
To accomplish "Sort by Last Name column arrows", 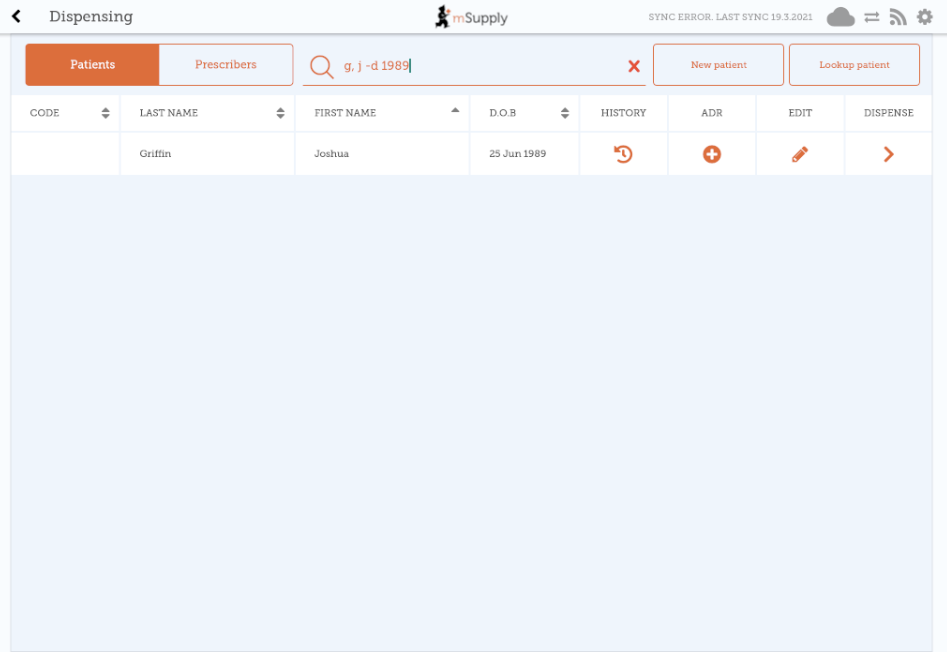I will click(280, 113).
